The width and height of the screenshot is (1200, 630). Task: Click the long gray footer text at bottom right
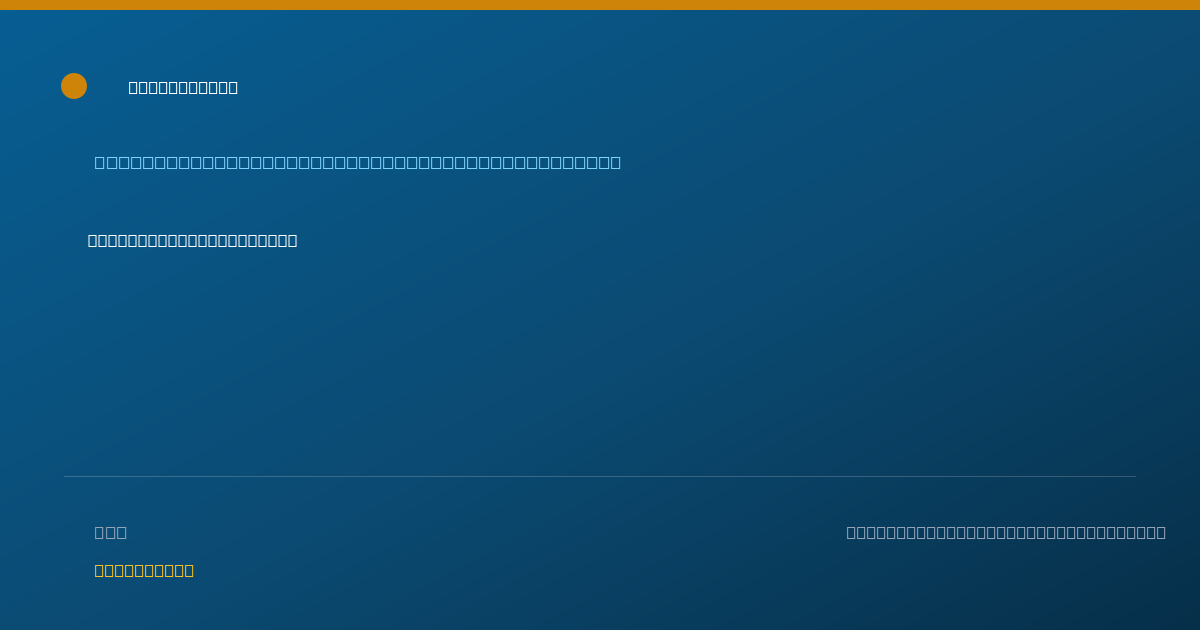(x=1006, y=532)
